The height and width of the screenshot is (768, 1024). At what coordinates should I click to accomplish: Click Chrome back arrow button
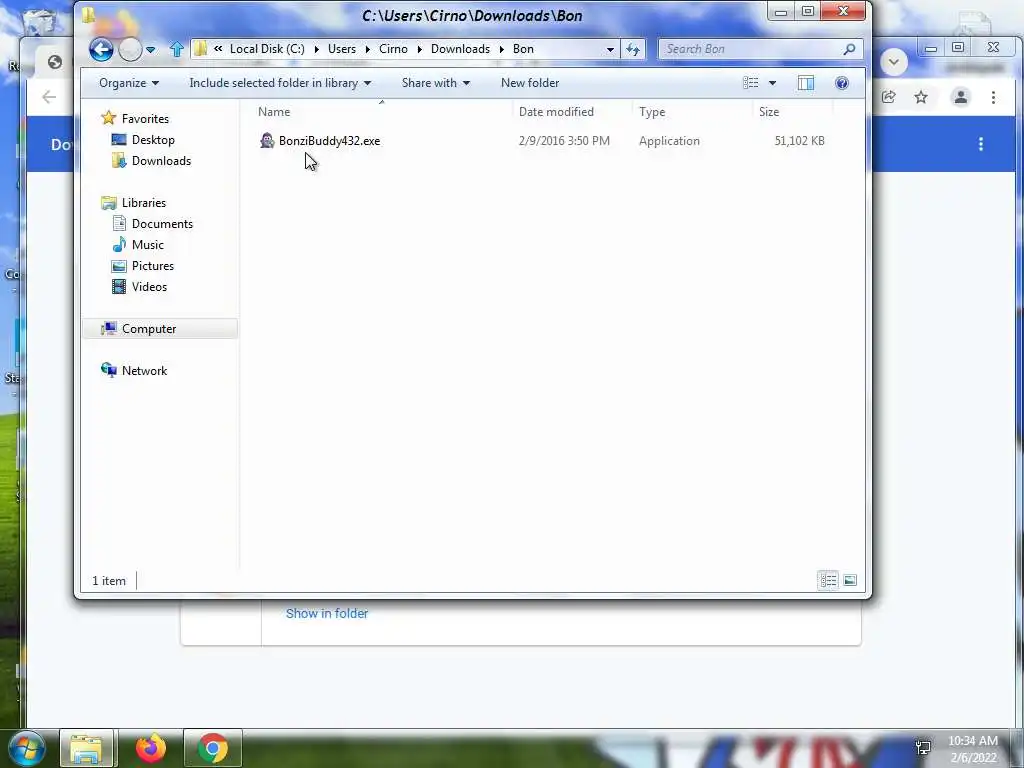pos(49,97)
